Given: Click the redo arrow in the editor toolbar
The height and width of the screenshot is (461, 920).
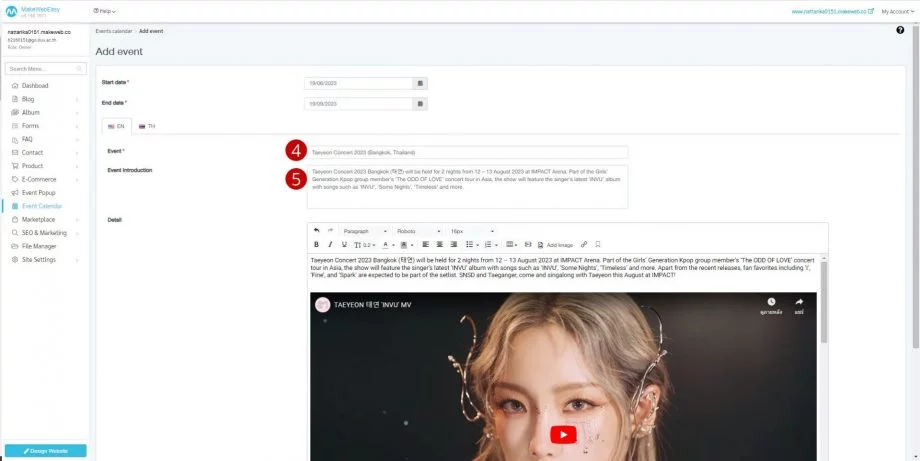Looking at the screenshot, I should point(330,230).
